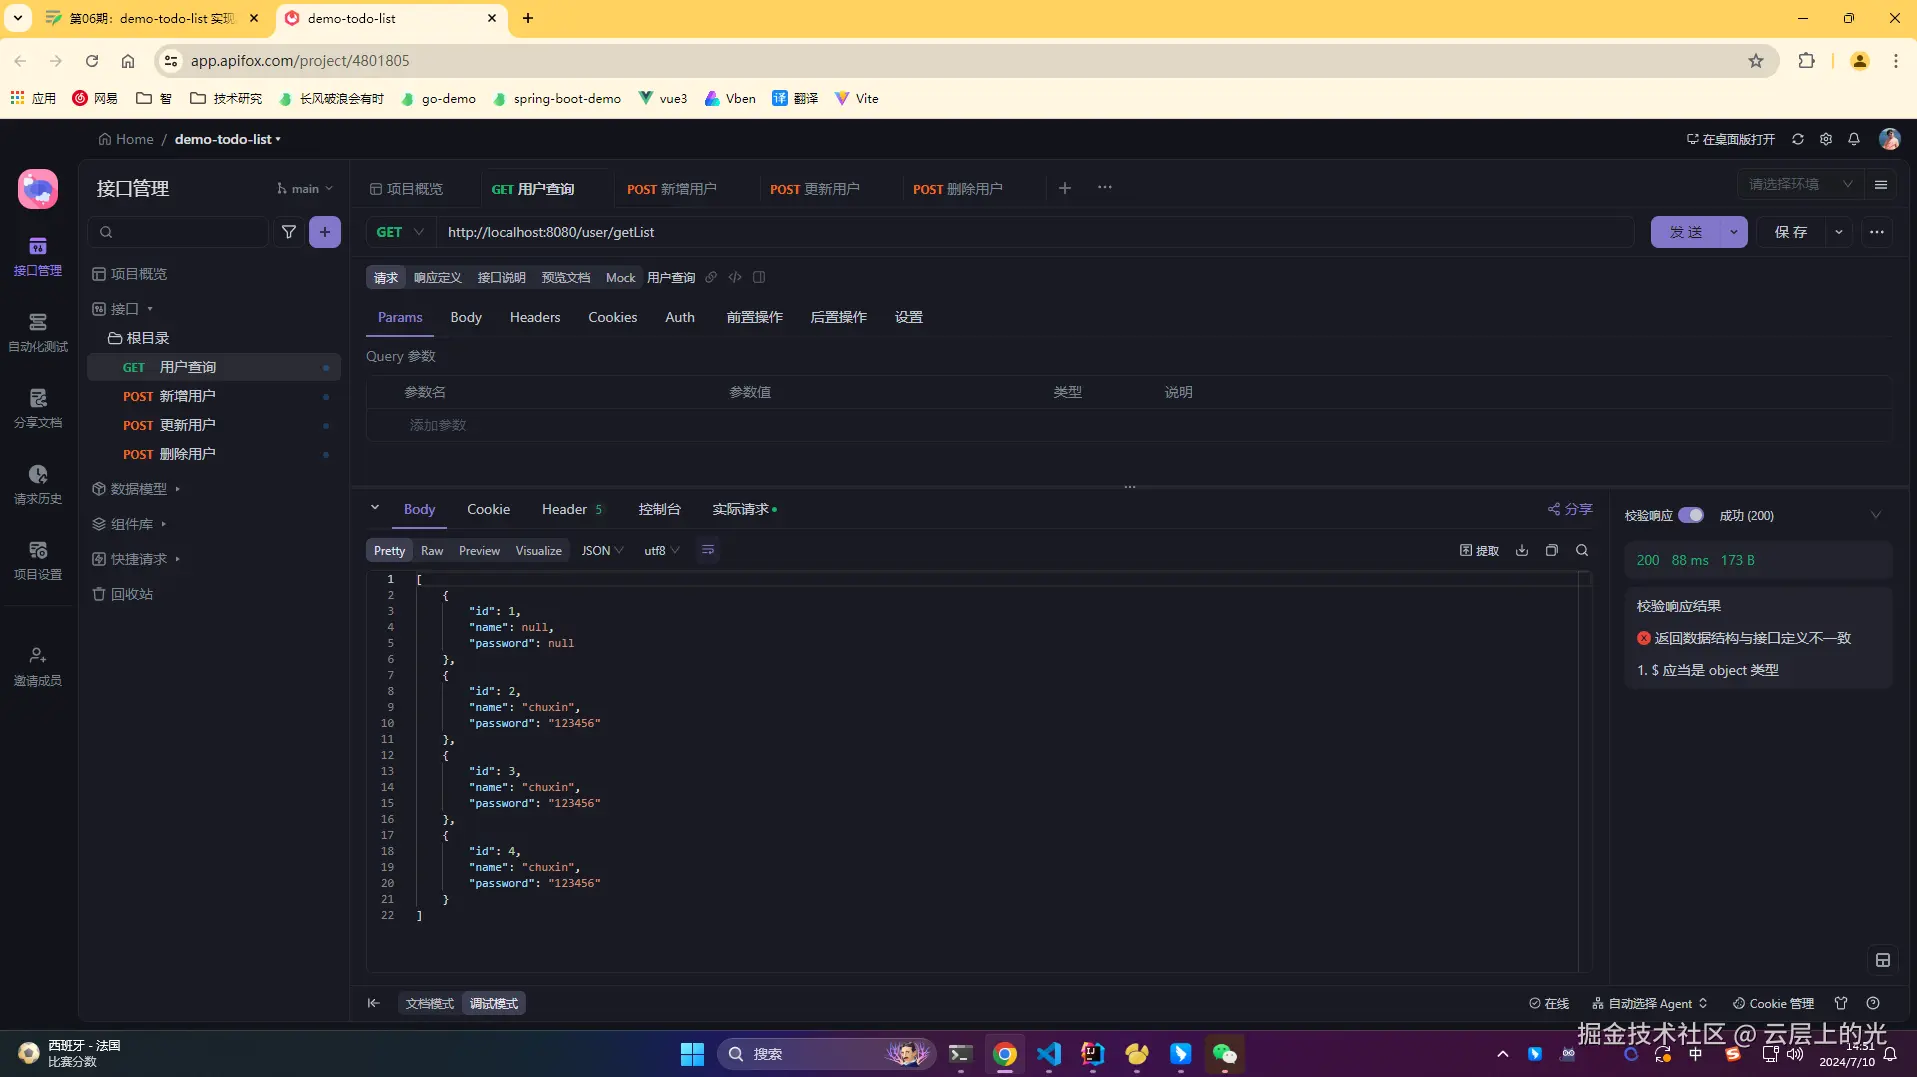Toggle word wrap in response viewer
This screenshot has height=1077, width=1917.
708,550
